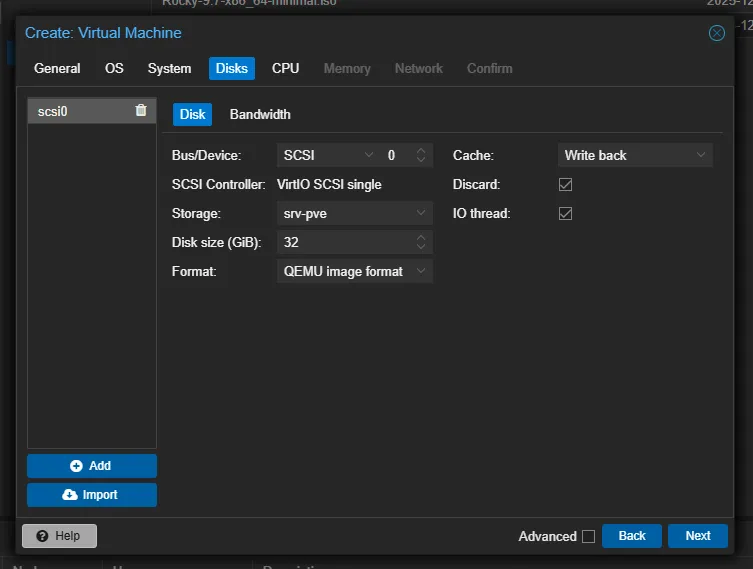Open the Bandwidth sub-tab
The width and height of the screenshot is (753, 569).
pyautogui.click(x=260, y=114)
